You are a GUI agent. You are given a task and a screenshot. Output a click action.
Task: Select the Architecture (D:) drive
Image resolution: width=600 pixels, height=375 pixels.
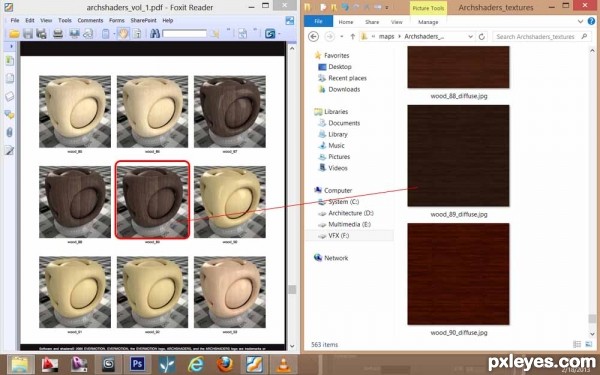coord(351,213)
